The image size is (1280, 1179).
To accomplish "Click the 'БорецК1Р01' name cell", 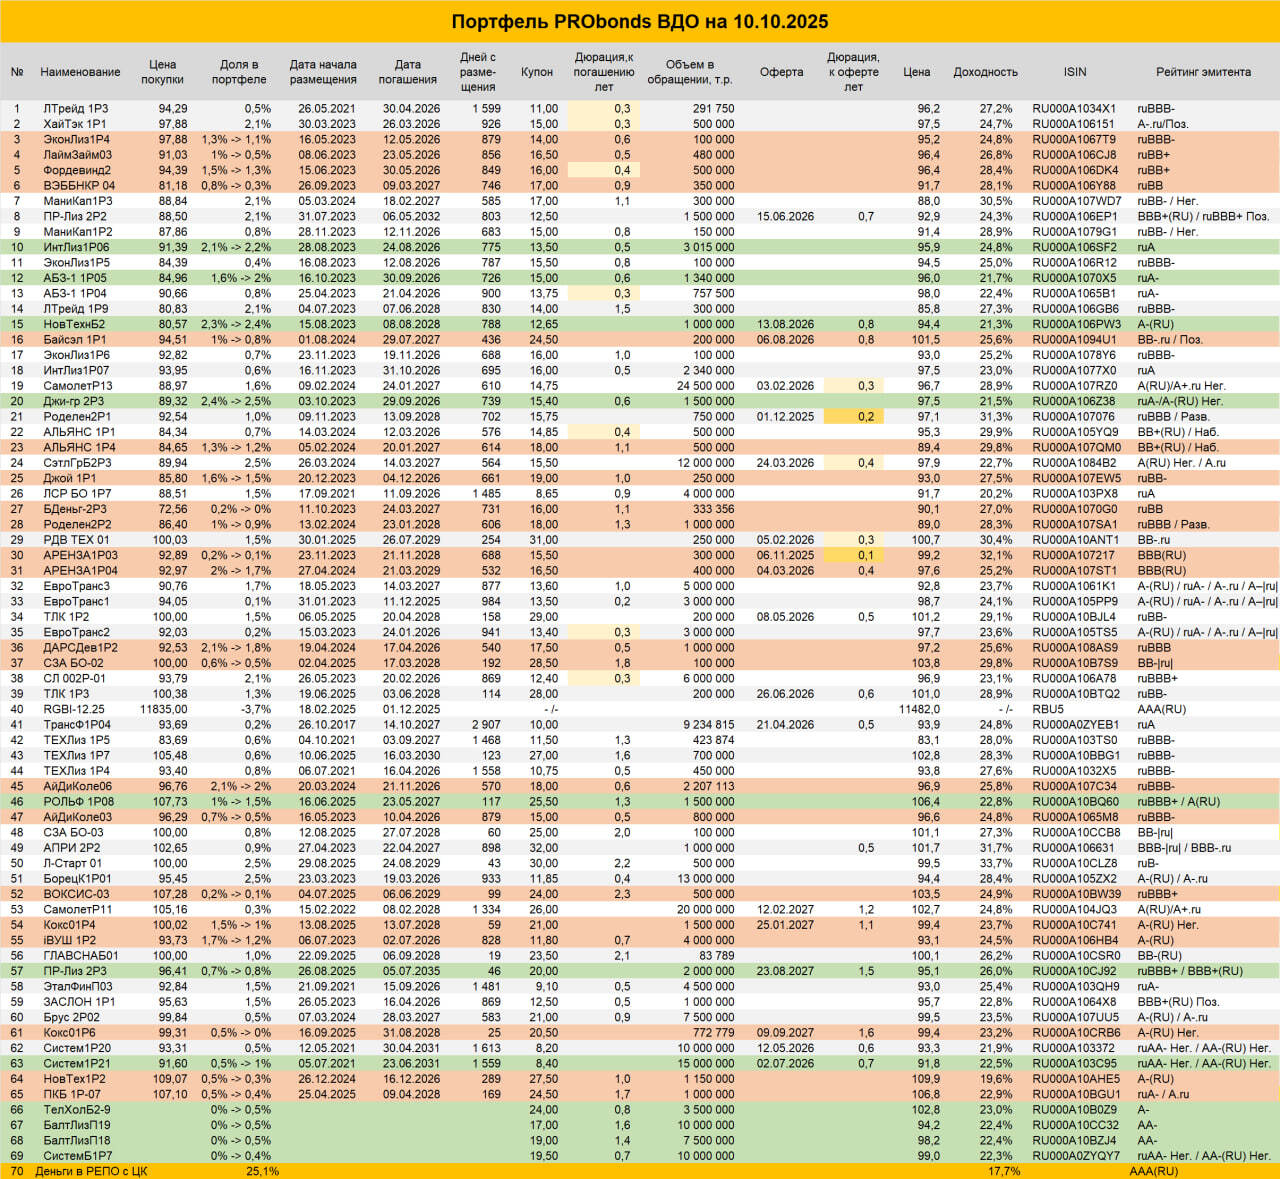I will coord(78,879).
